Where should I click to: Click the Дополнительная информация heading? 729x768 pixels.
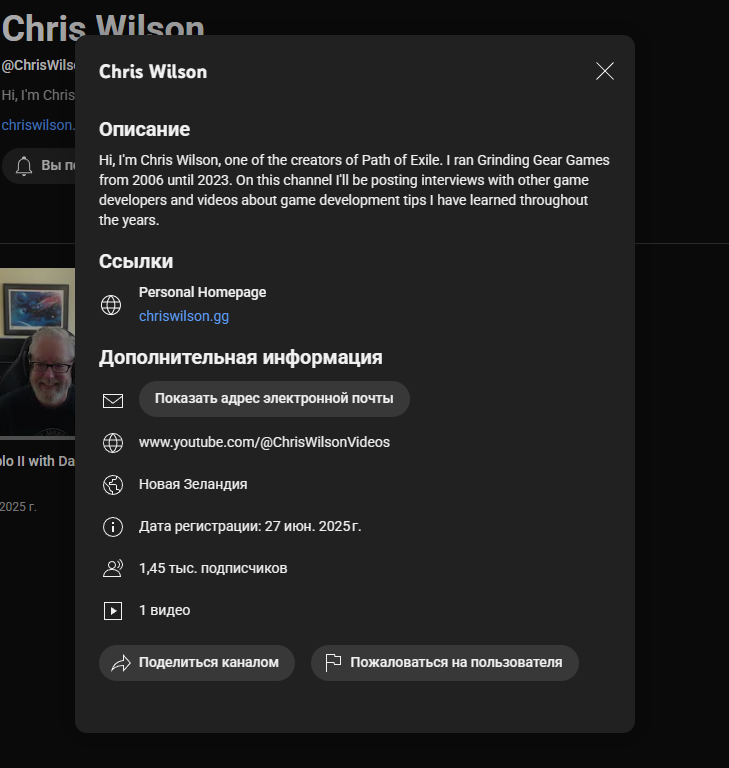tap(241, 358)
